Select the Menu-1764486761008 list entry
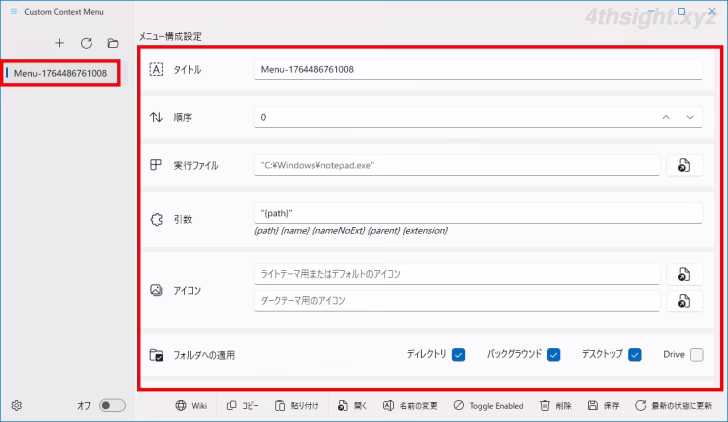This screenshot has height=422, width=728. [61, 73]
